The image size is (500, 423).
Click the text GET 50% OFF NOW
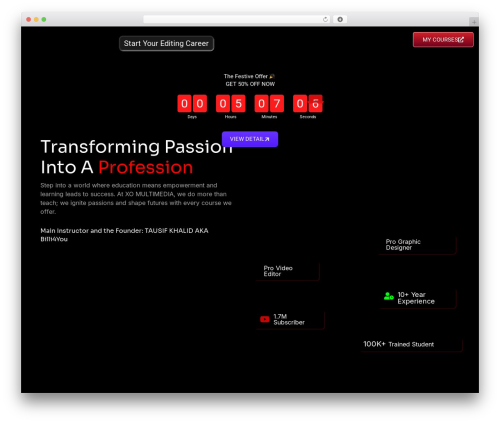coord(250,84)
